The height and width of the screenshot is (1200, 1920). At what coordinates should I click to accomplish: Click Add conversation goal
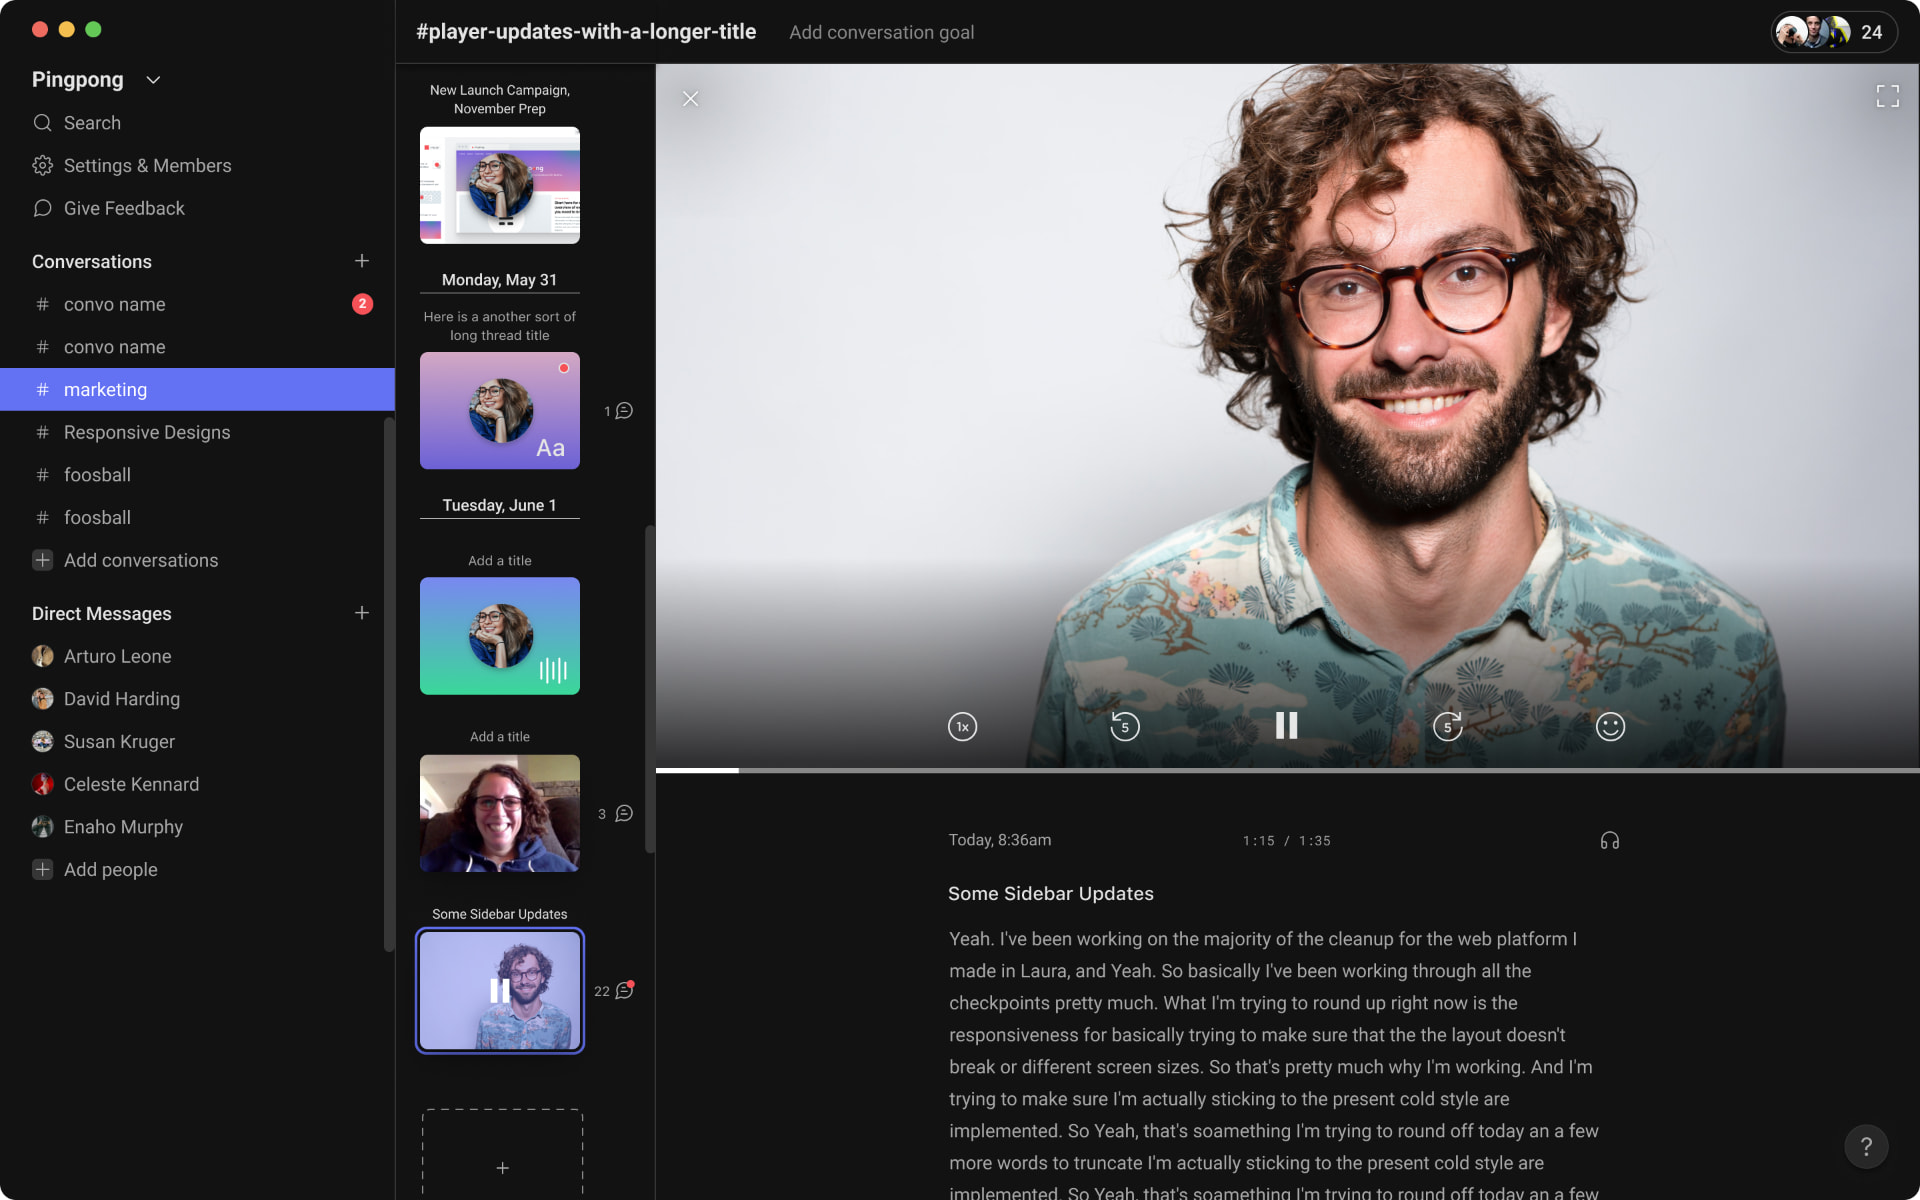pos(881,32)
